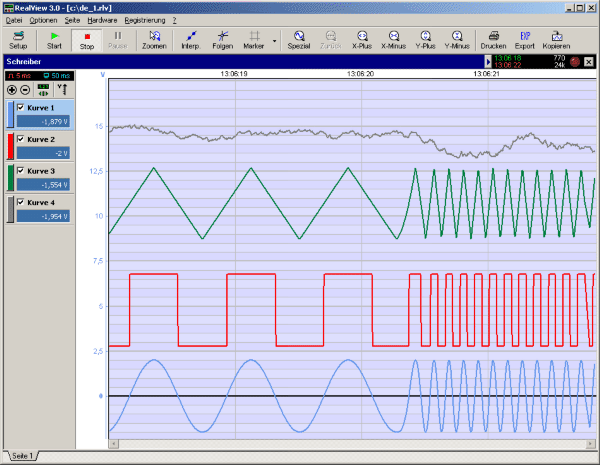Click the 13:06:20 time axis label
This screenshot has width=600, height=465.
(360, 74)
